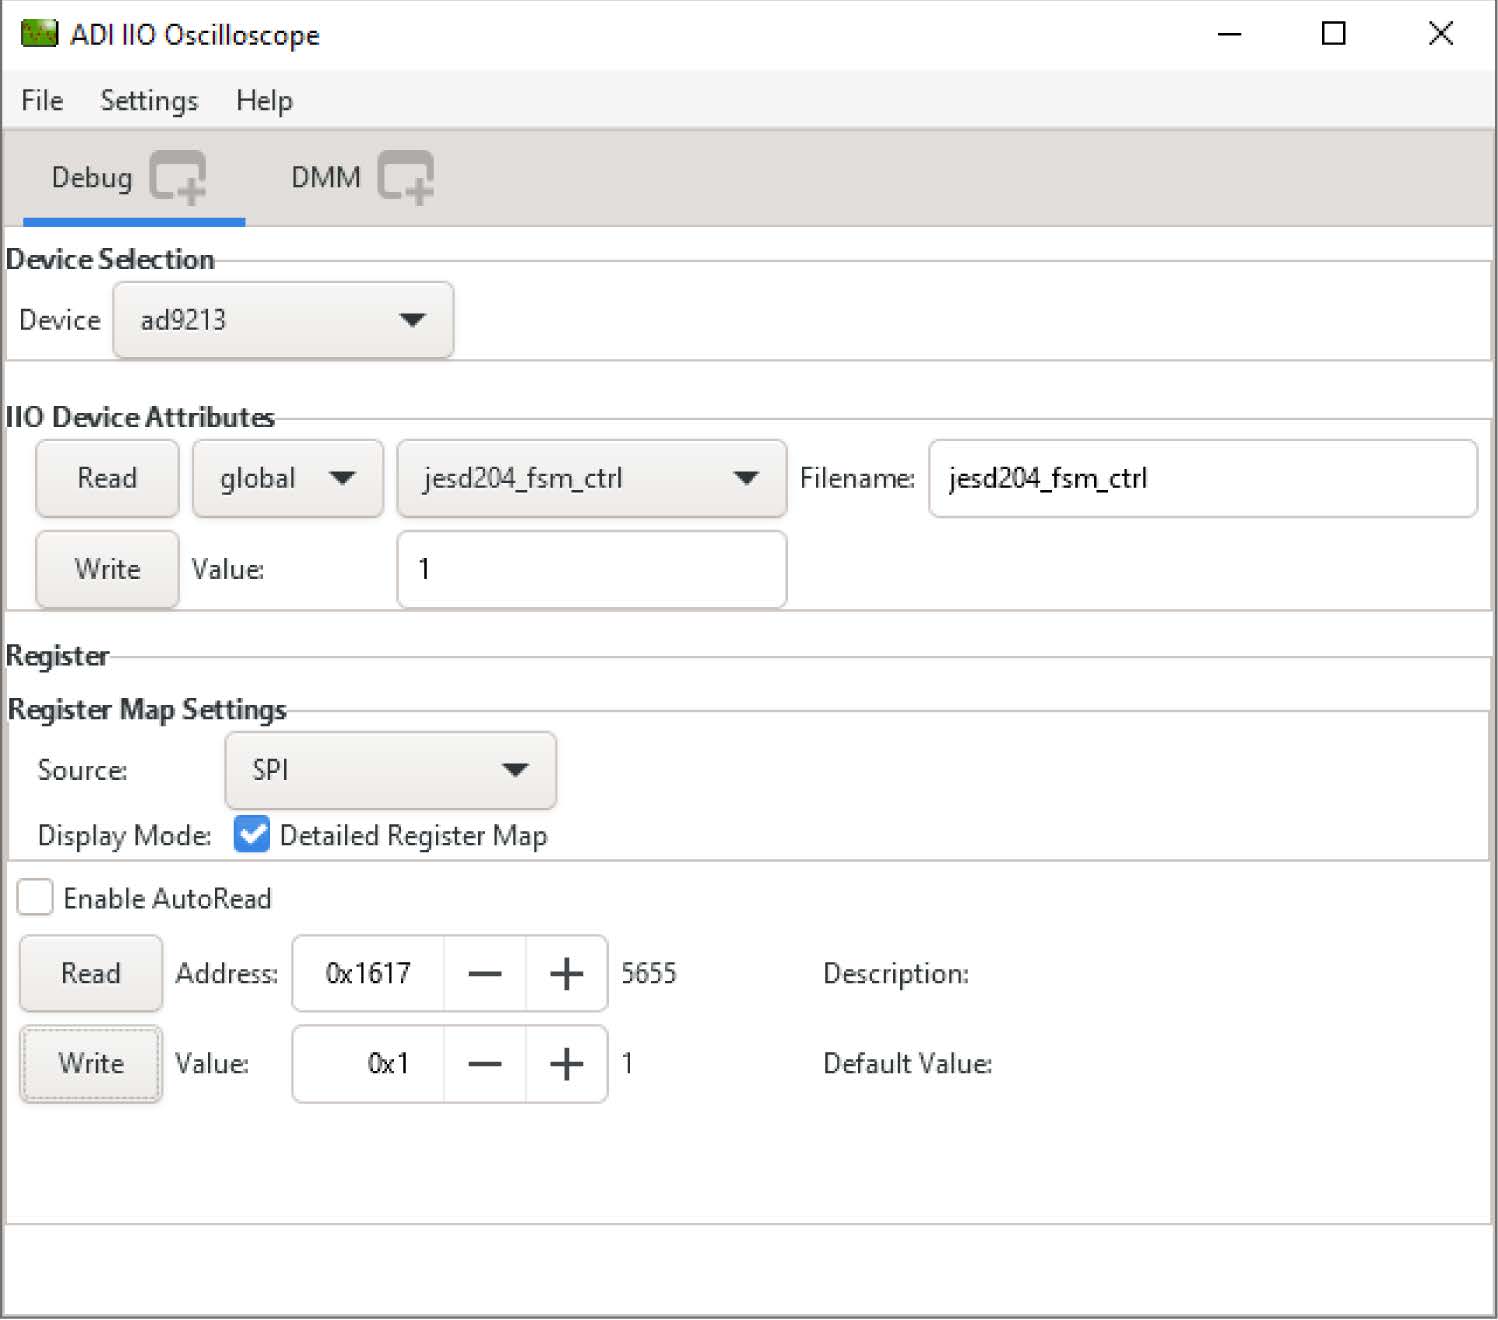Detach the Debug tab using its icon

[x=179, y=178]
